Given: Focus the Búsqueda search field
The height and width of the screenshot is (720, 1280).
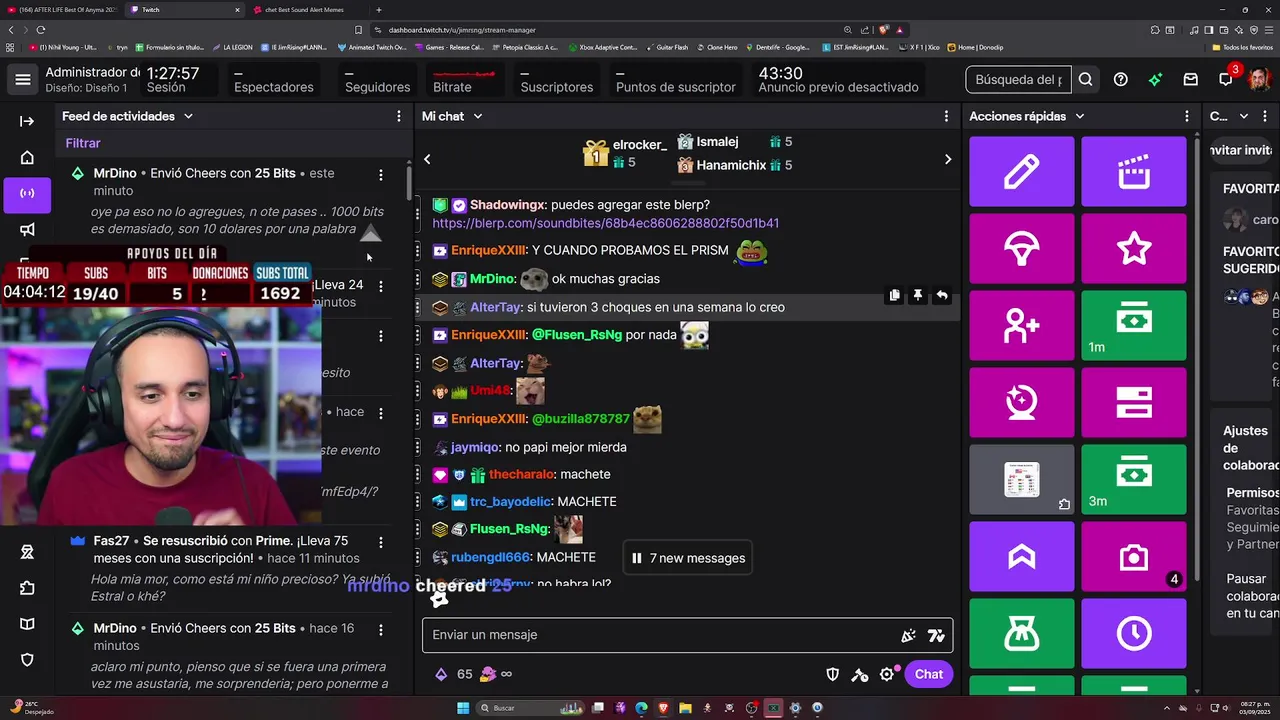Looking at the screenshot, I should tap(1019, 80).
